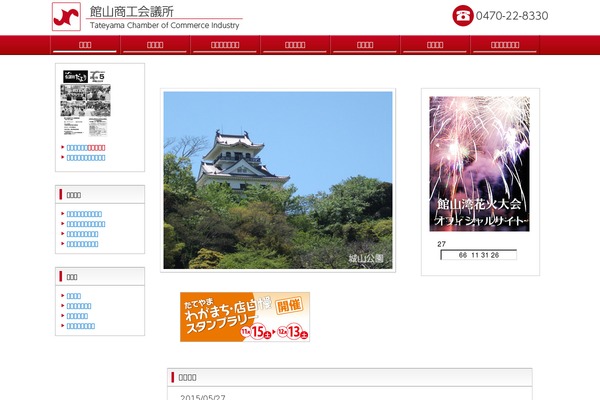The image size is (600, 400).
Task: Open the newsletter cover thumbnail in sidebar
Action: click(x=85, y=103)
